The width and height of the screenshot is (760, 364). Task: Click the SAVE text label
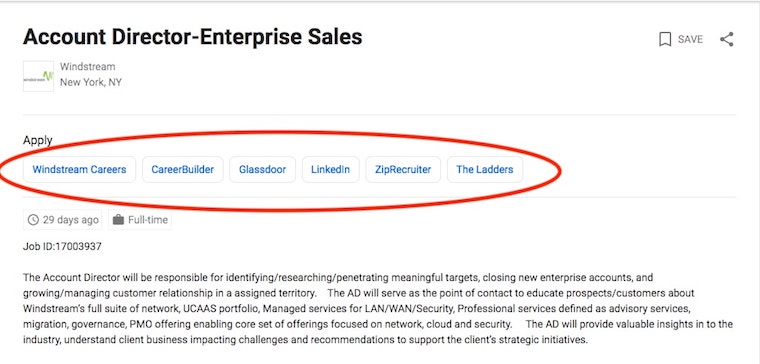(x=690, y=39)
